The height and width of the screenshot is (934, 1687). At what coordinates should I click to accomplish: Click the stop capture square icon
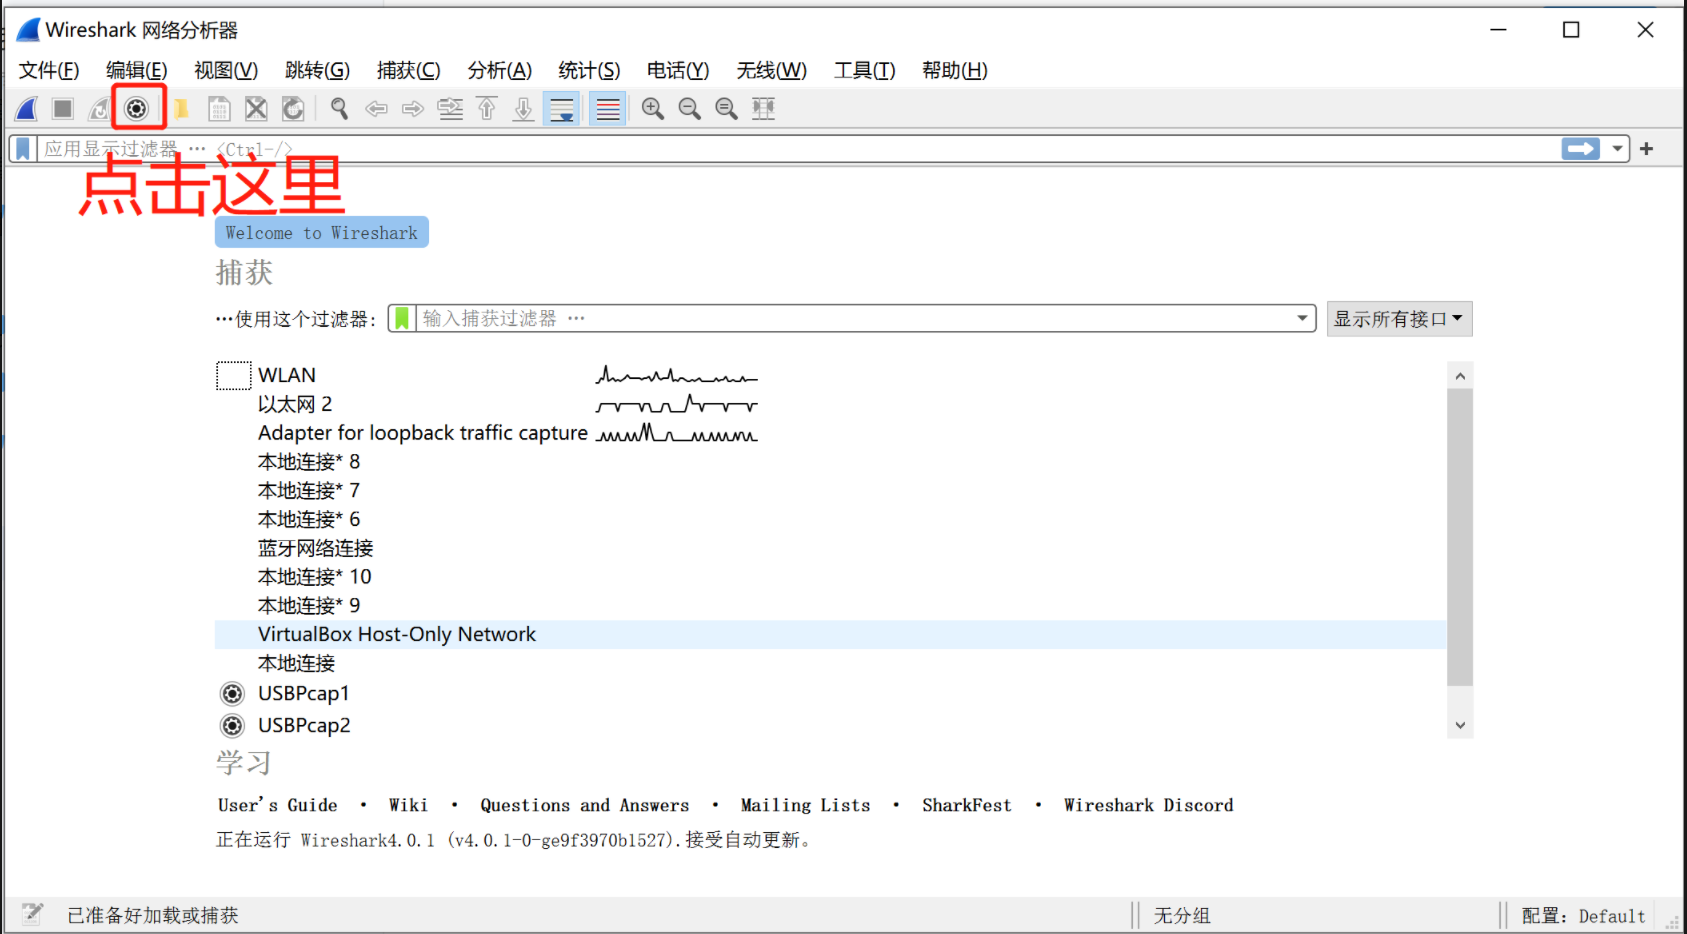63,108
